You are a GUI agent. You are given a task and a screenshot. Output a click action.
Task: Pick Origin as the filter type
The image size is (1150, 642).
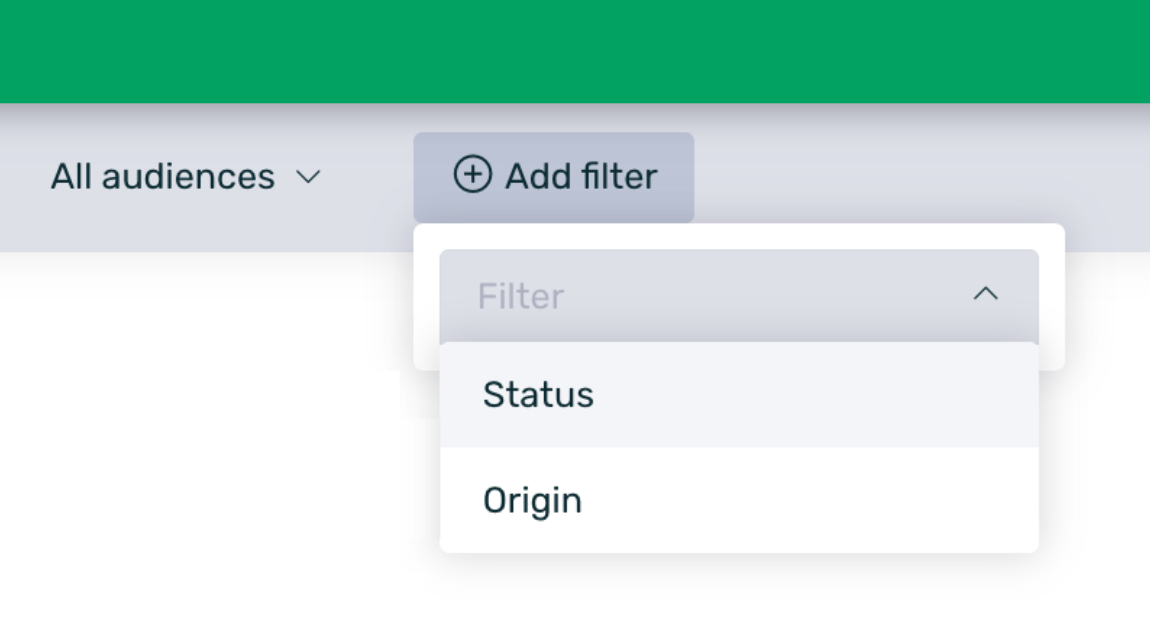click(532, 500)
